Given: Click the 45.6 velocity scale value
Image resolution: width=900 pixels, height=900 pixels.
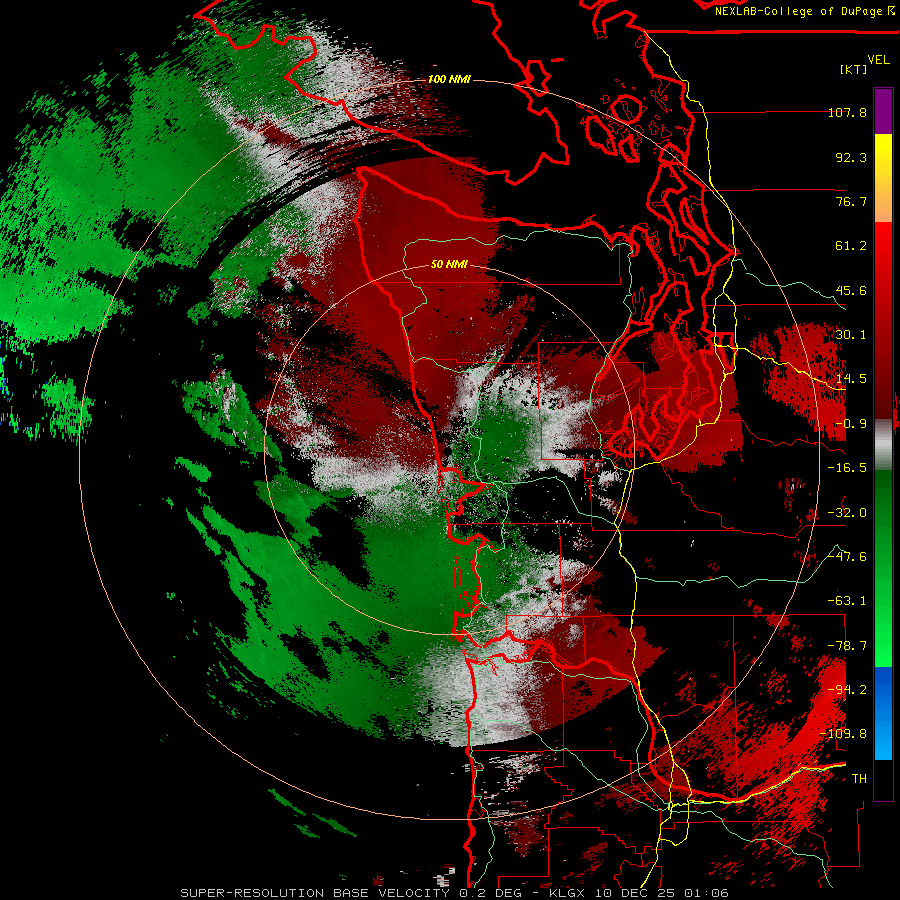Looking at the screenshot, I should (x=851, y=290).
